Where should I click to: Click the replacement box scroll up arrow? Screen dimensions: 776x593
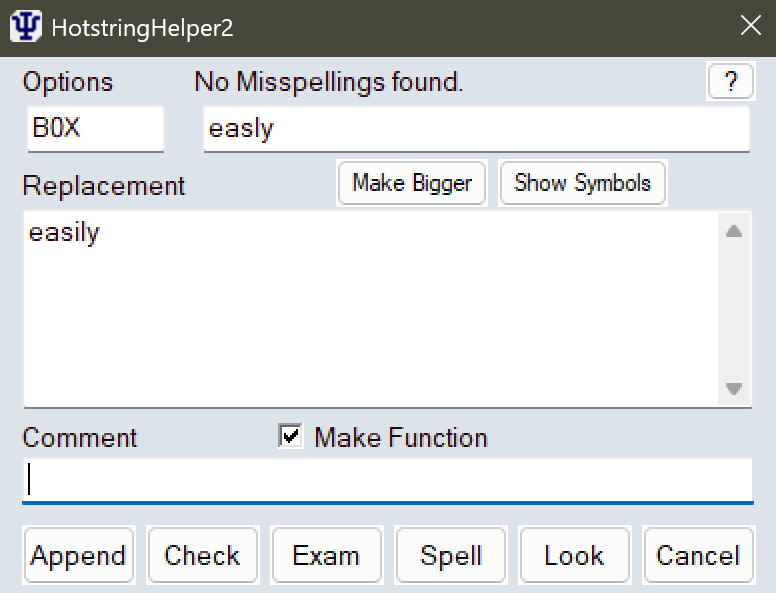pos(734,231)
